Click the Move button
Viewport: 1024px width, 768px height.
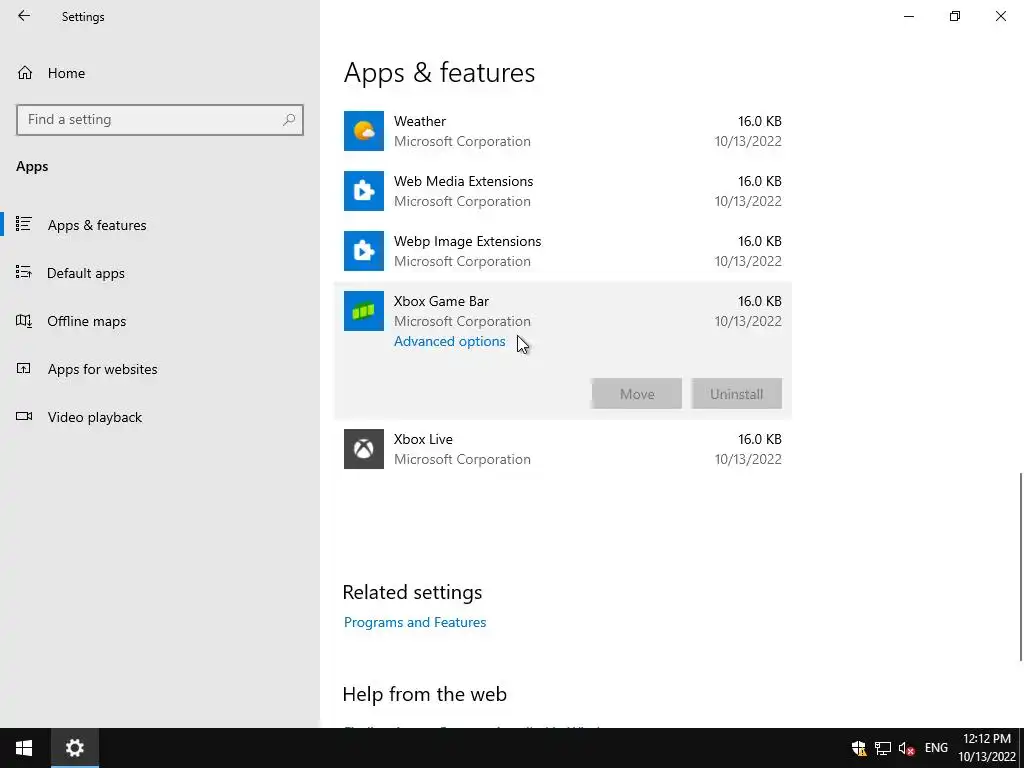click(x=637, y=394)
